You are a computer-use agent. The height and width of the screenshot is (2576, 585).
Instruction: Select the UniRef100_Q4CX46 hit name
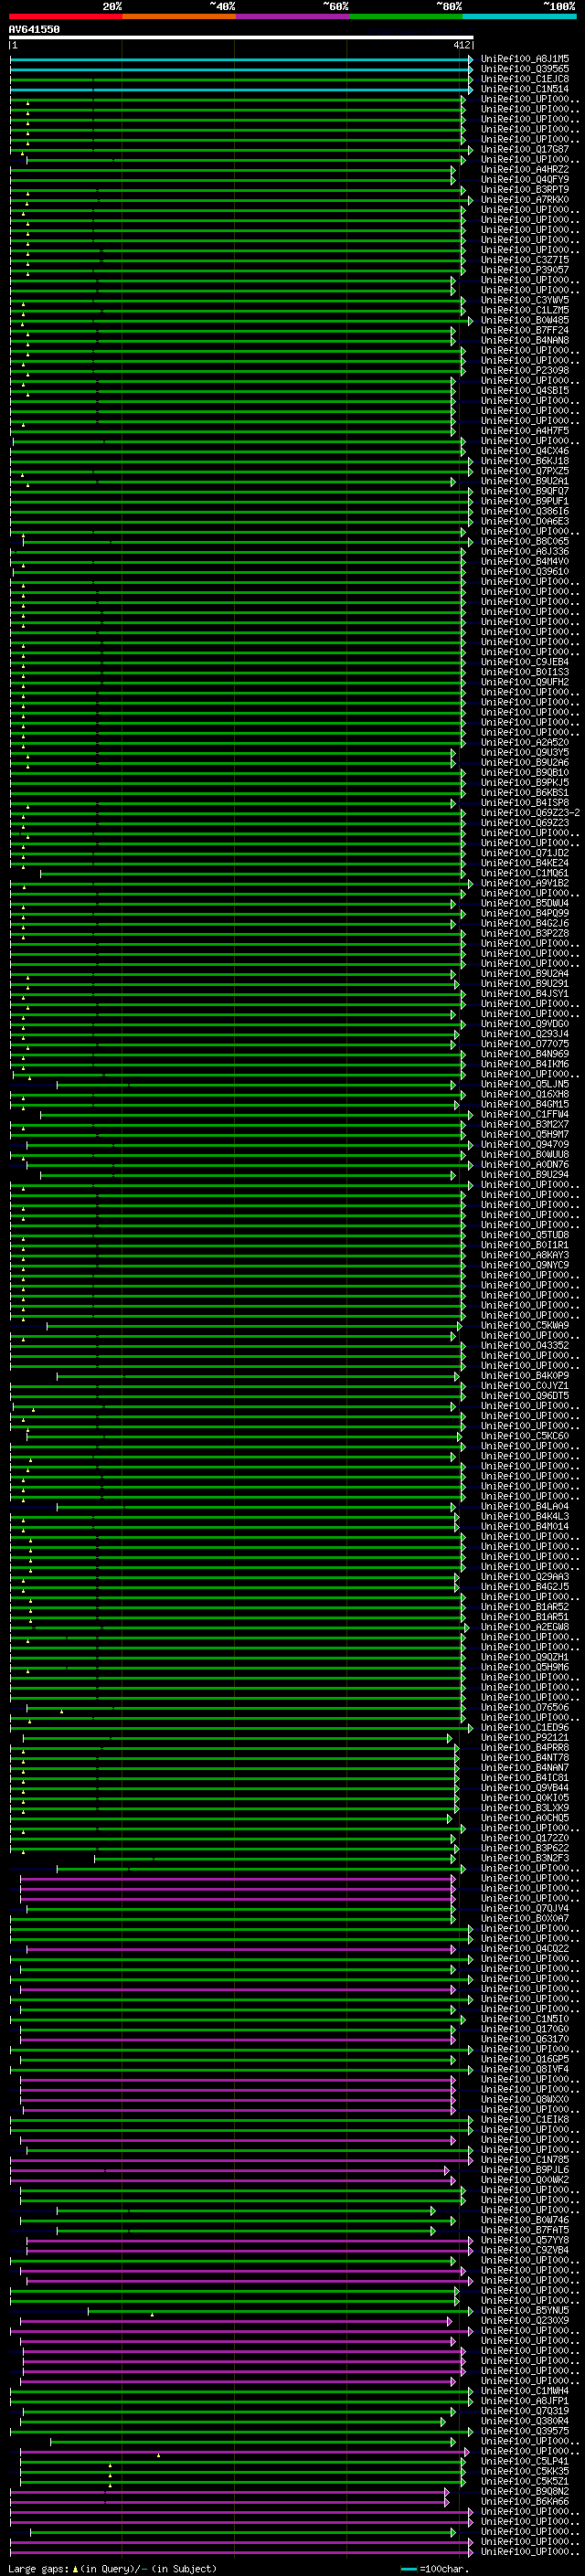(525, 451)
